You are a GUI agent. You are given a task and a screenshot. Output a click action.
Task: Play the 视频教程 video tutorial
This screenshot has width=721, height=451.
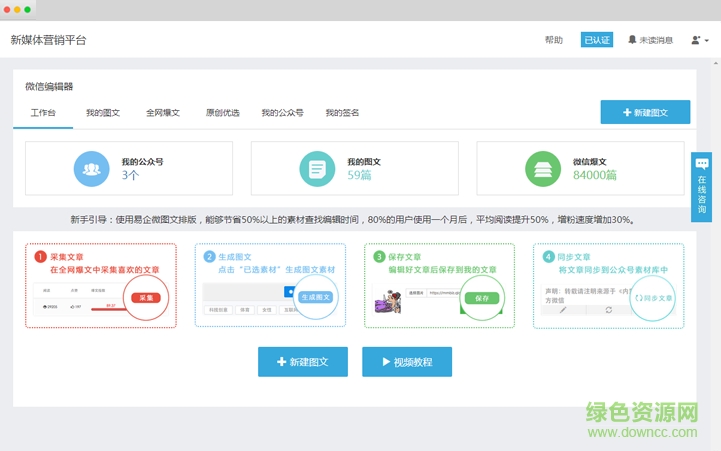coord(406,362)
